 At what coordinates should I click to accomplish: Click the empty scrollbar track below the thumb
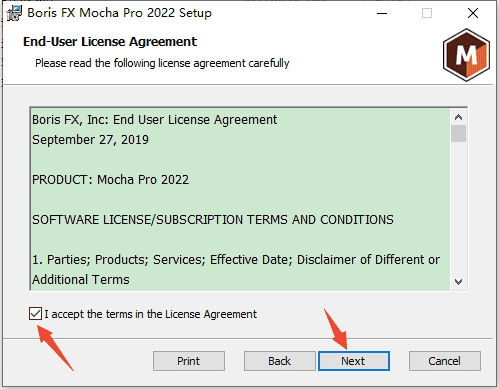click(458, 208)
